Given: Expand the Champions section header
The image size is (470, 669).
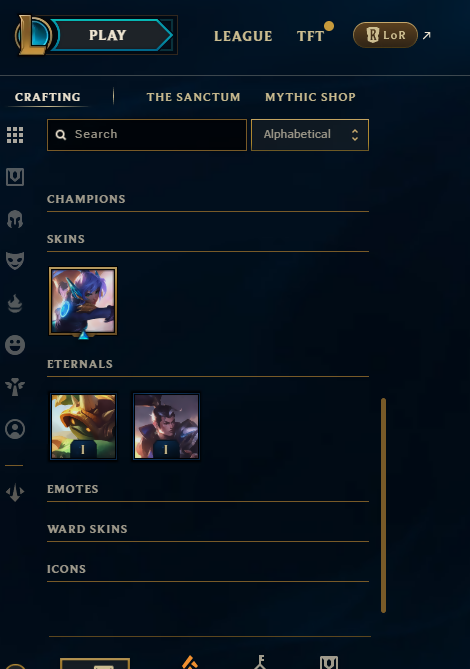Looking at the screenshot, I should pyautogui.click(x=208, y=199).
